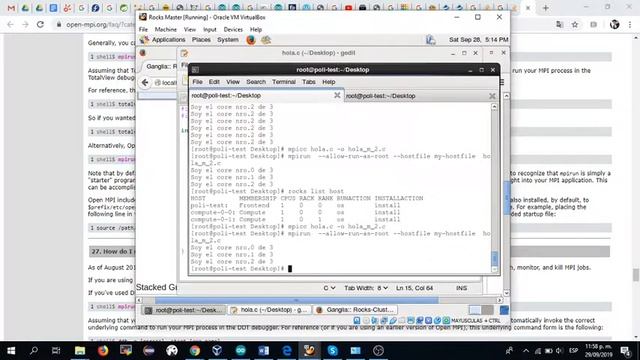The height and width of the screenshot is (360, 640).
Task: Click the gedit document icon in its title bar
Action: pyautogui.click(x=184, y=53)
